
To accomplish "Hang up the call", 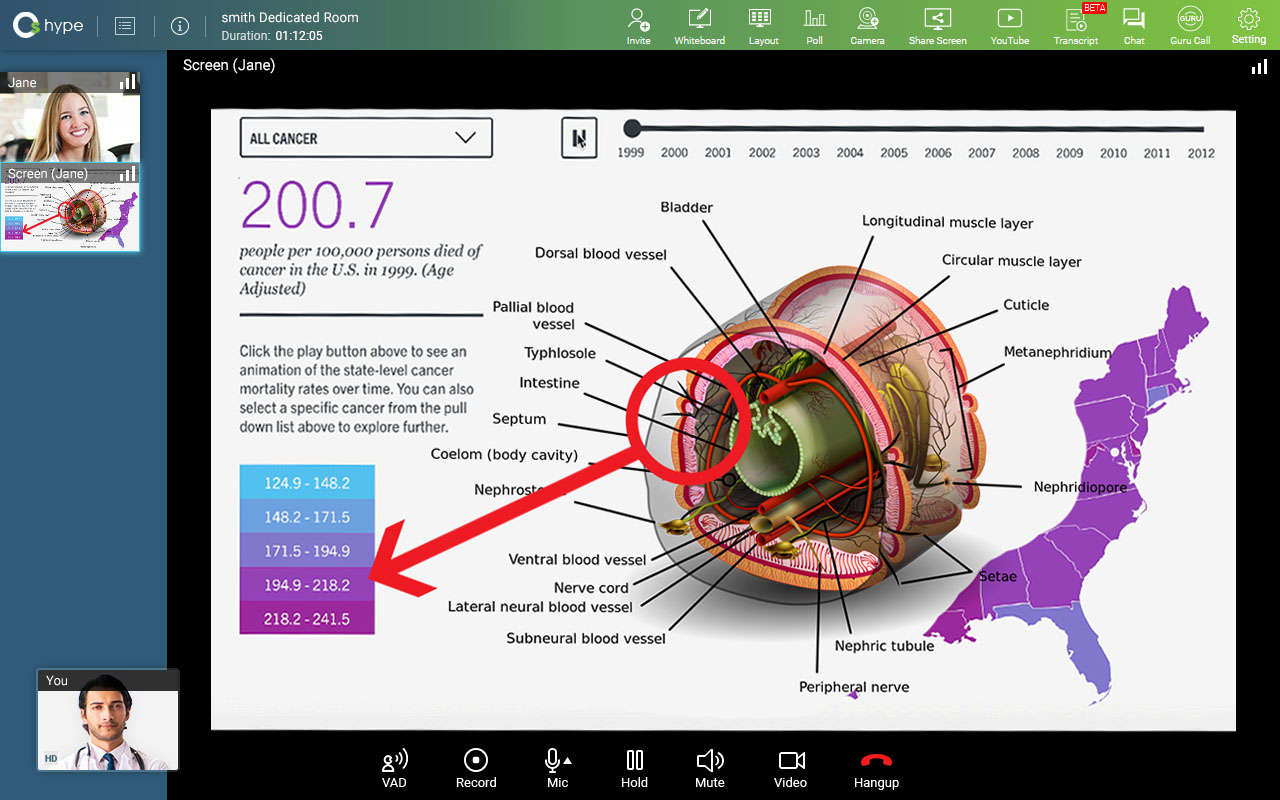I will (876, 768).
